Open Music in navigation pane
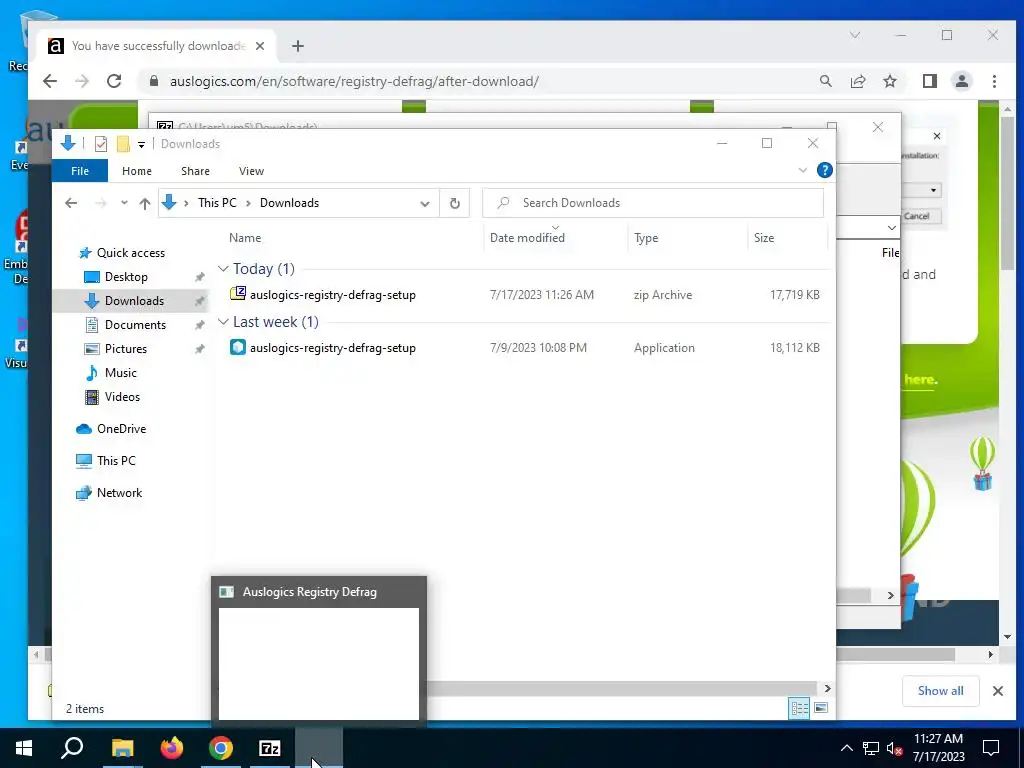The image size is (1024, 768). [121, 373]
